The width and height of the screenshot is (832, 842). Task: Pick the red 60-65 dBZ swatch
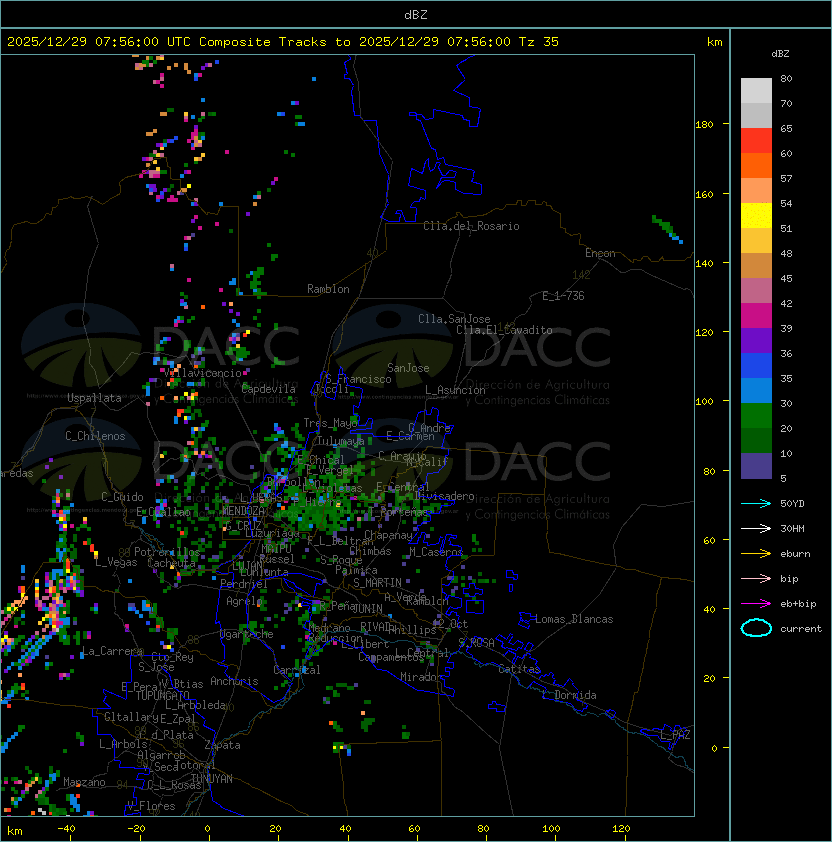click(x=756, y=141)
